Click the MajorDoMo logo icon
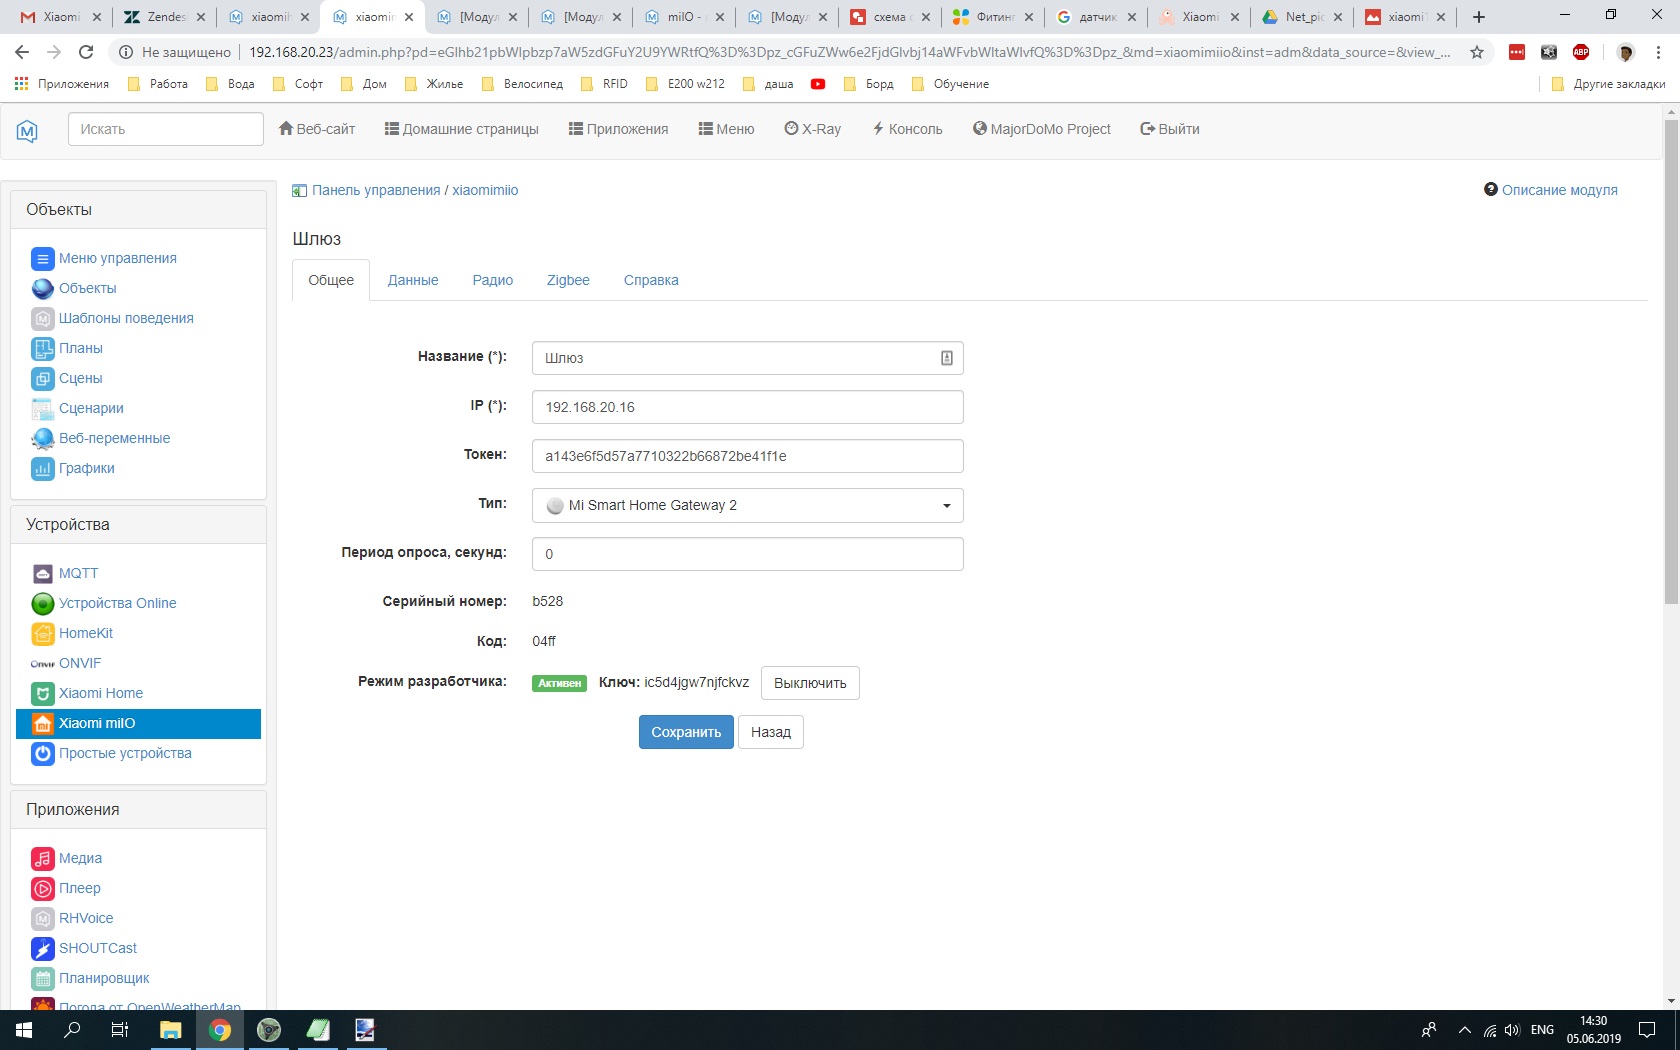Viewport: 1680px width, 1050px height. [27, 130]
